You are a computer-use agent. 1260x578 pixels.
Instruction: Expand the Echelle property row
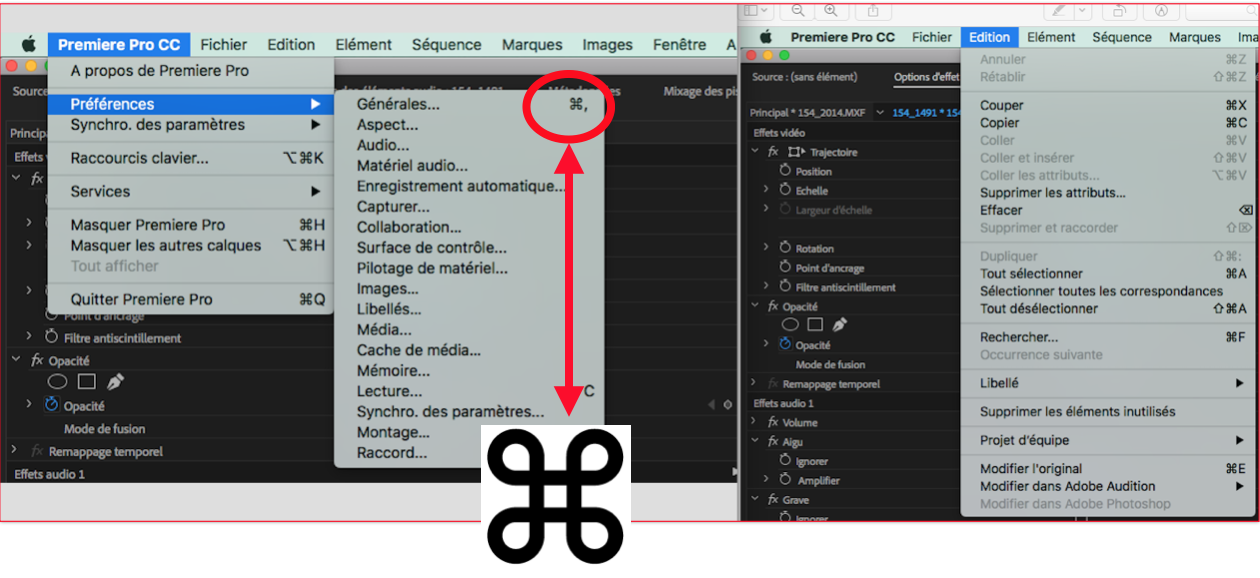tap(767, 190)
